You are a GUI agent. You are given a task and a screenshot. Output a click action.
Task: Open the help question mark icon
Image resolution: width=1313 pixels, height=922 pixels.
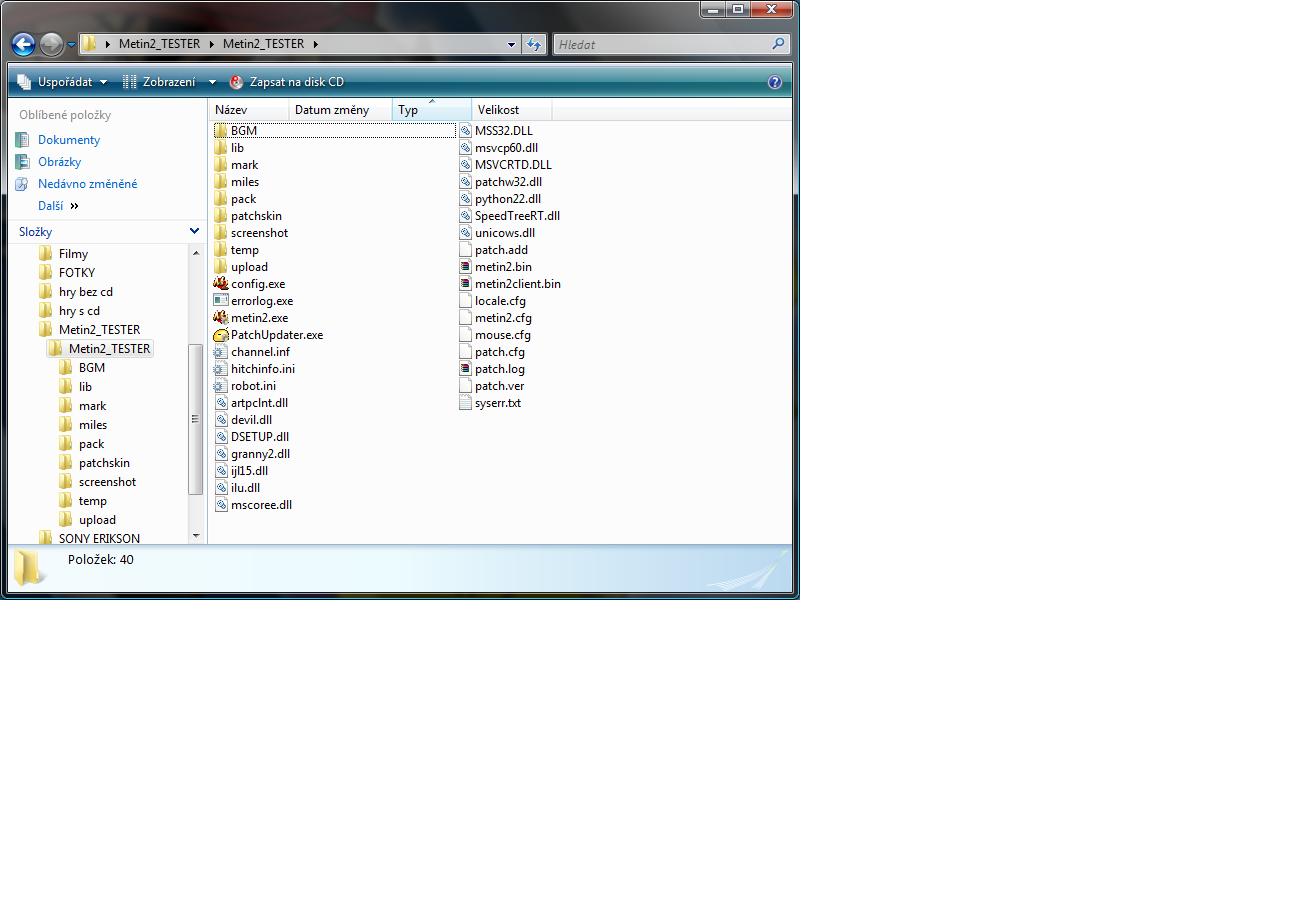click(774, 82)
